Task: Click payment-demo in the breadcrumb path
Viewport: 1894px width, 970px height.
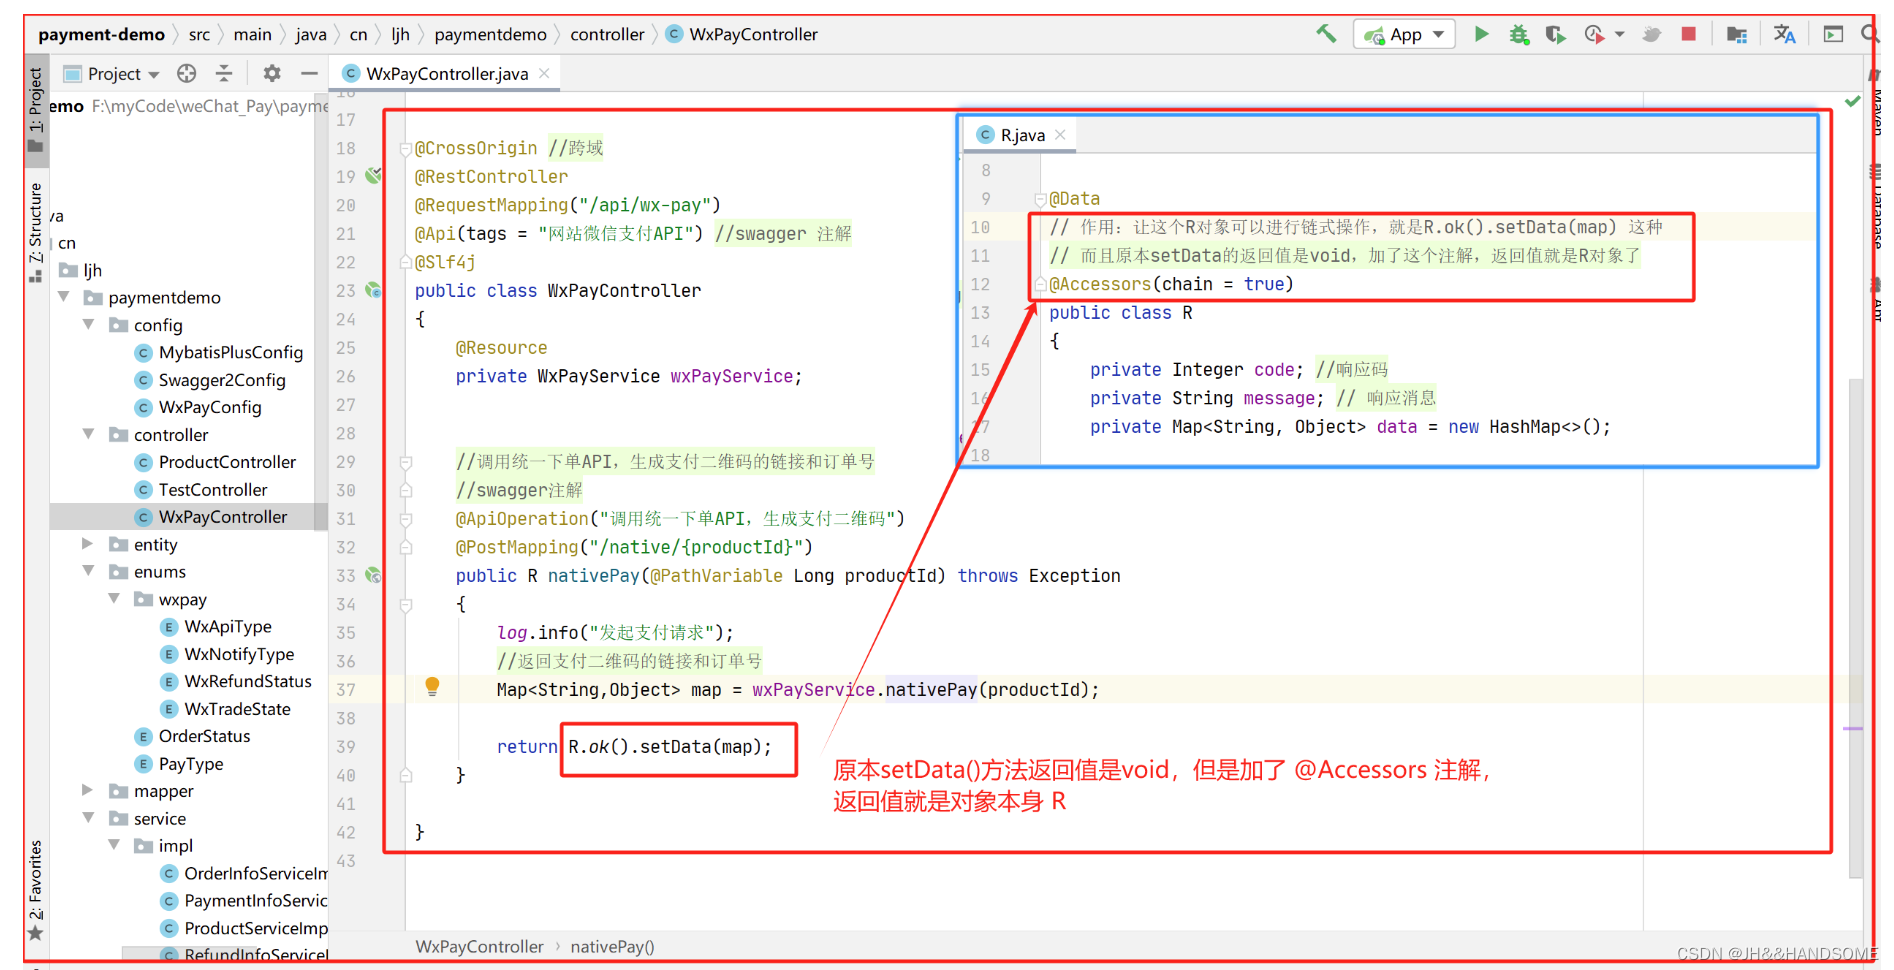Action: coord(101,34)
